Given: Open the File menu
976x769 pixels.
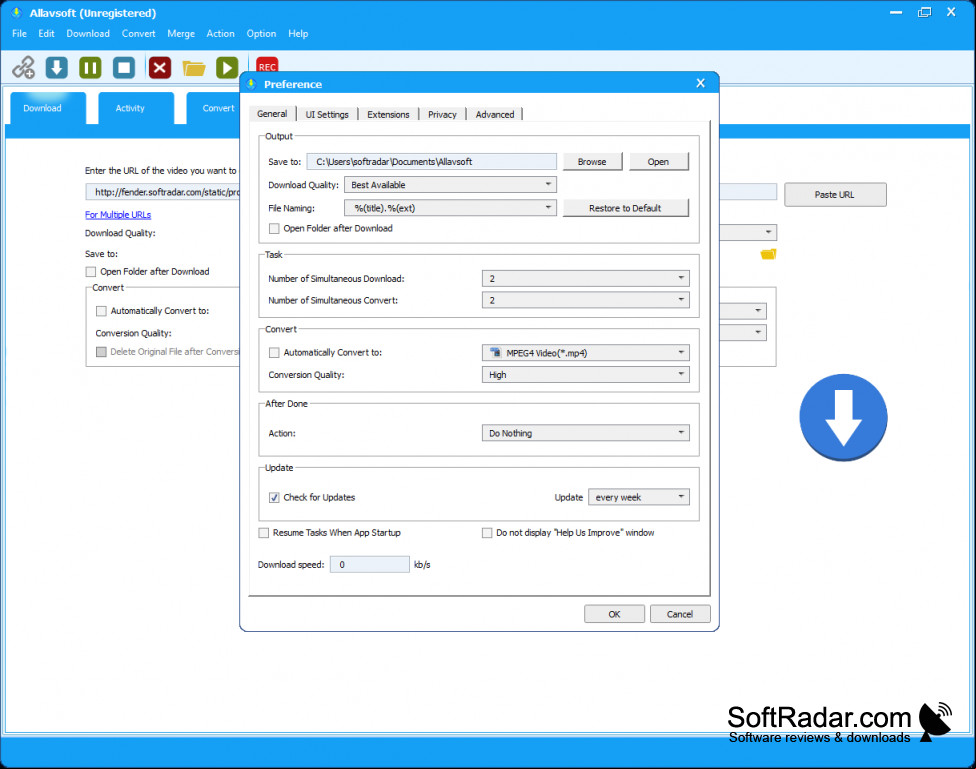Looking at the screenshot, I should pos(19,34).
